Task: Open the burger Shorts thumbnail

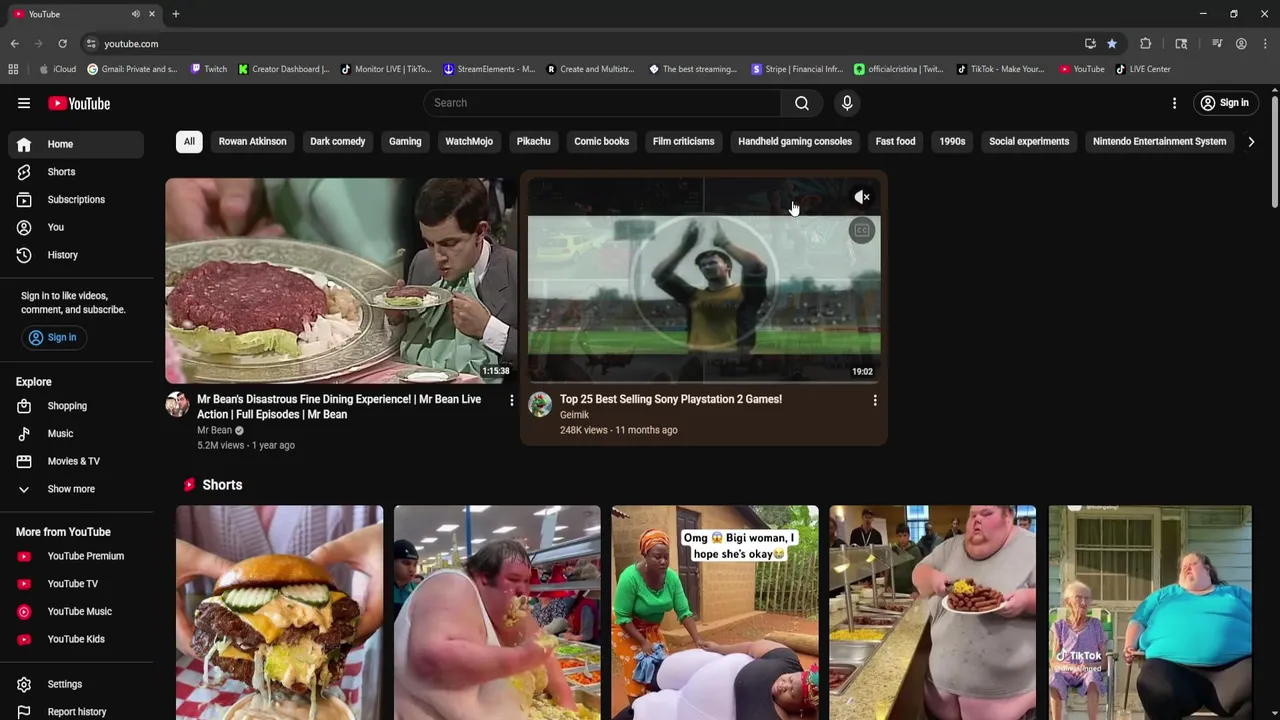Action: (x=279, y=612)
